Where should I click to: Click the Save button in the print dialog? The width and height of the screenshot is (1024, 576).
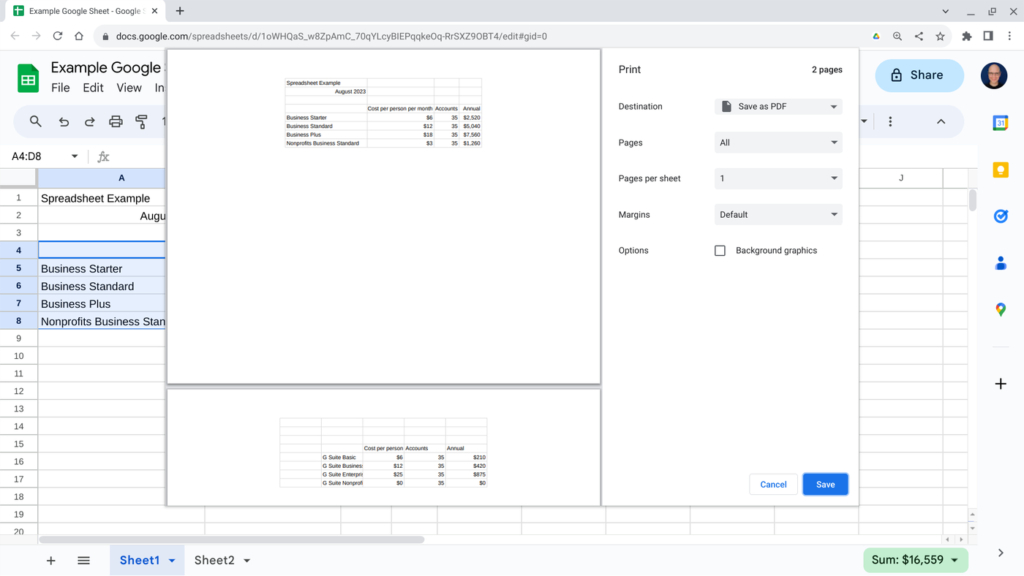tap(825, 484)
